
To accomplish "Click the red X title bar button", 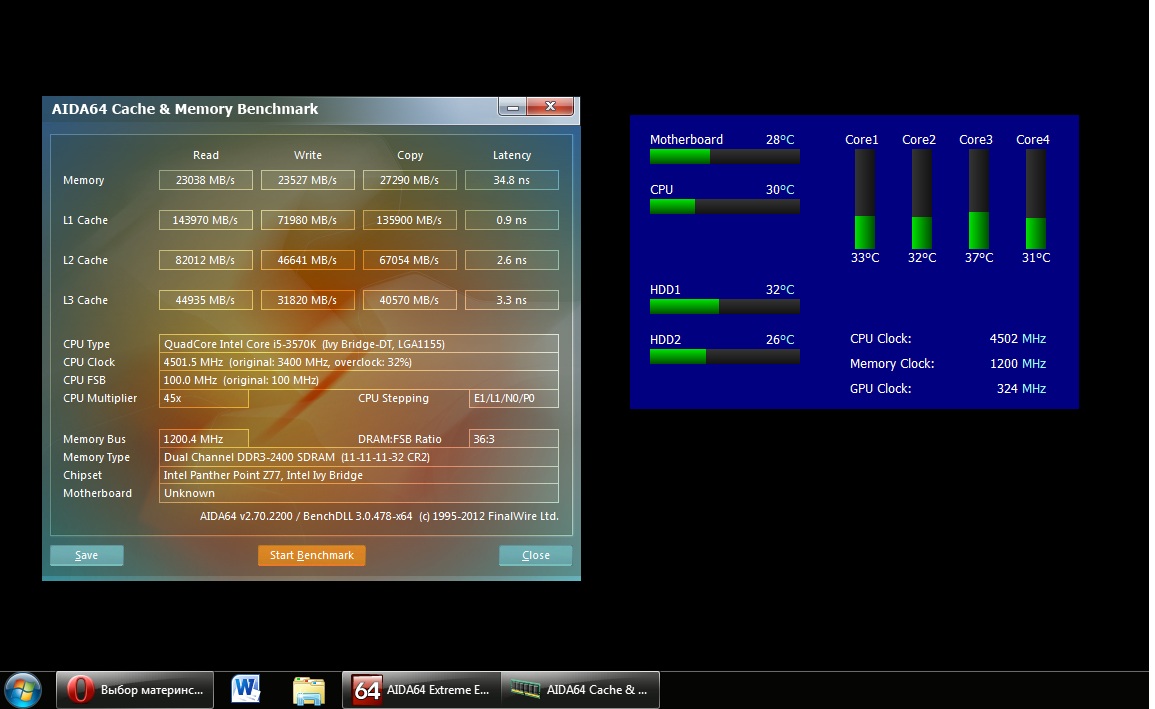I will (x=549, y=107).
